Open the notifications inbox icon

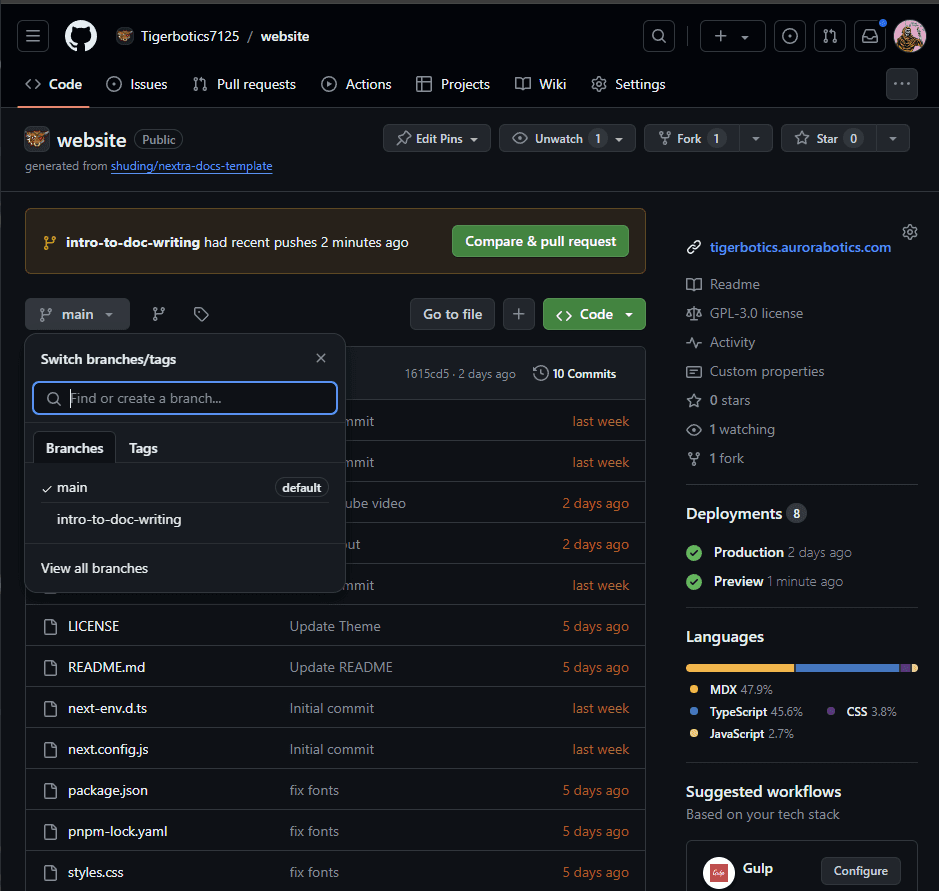[869, 36]
